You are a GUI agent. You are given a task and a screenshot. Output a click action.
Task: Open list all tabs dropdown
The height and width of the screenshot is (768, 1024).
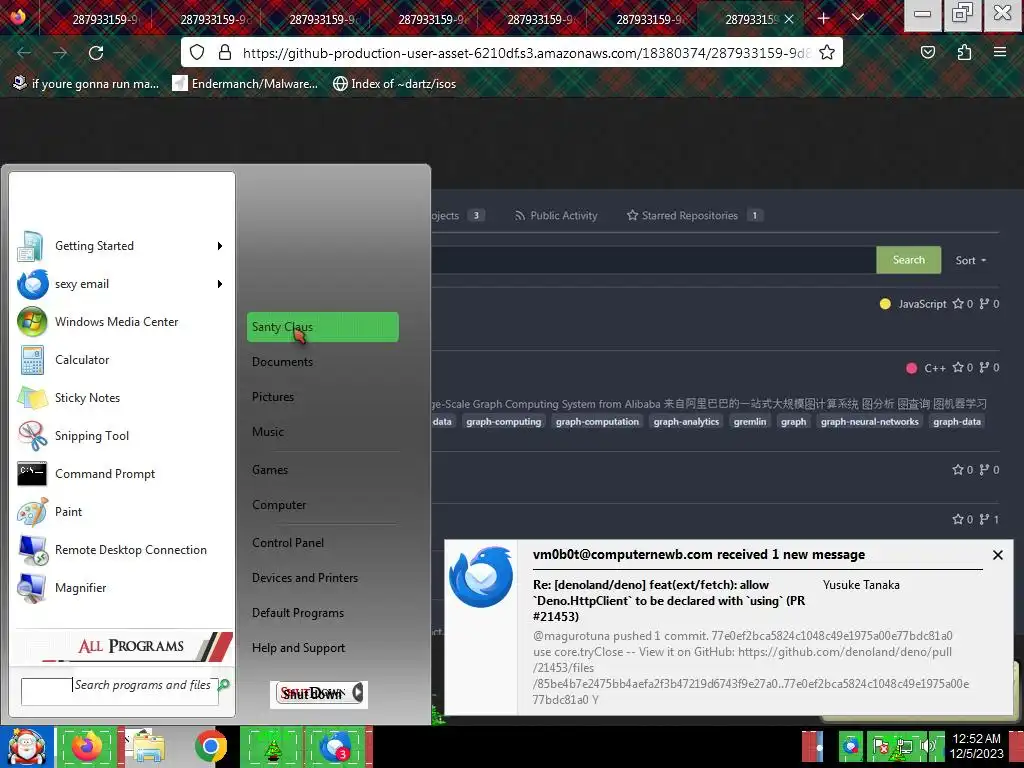[x=858, y=18]
